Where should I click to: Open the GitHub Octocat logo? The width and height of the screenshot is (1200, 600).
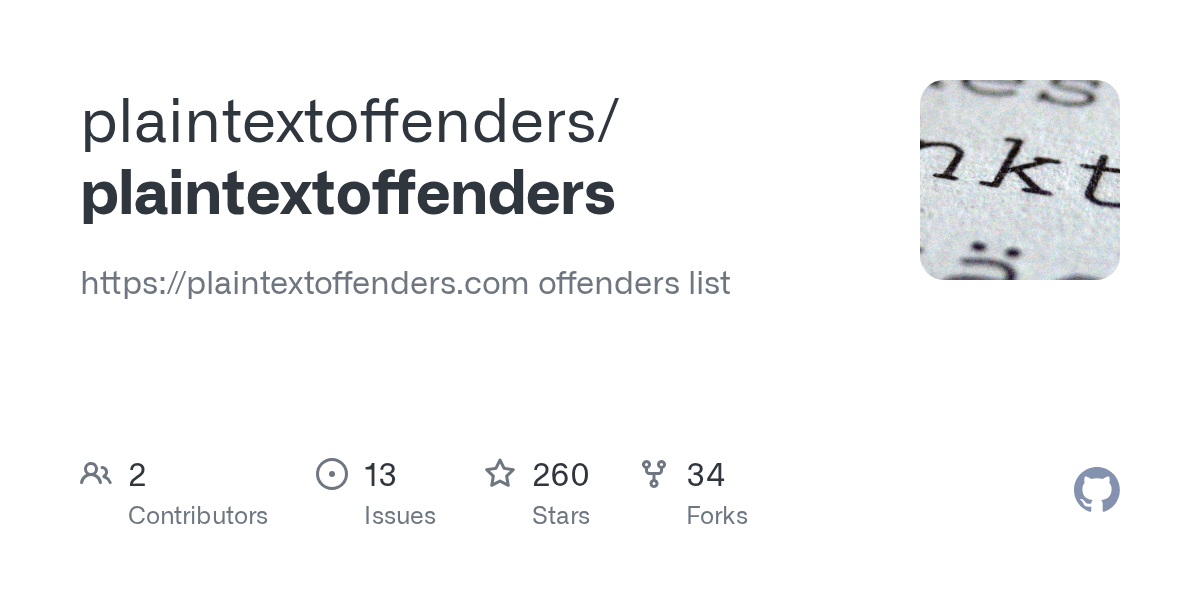pyautogui.click(x=1096, y=490)
